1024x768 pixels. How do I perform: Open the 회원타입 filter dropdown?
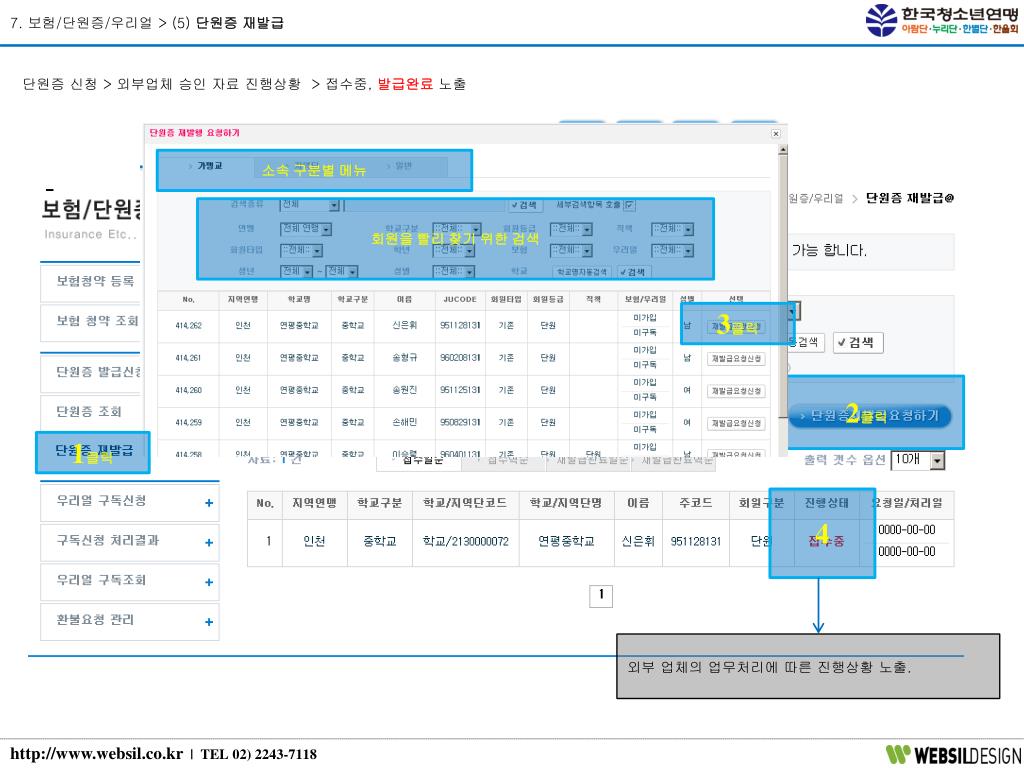pos(302,250)
